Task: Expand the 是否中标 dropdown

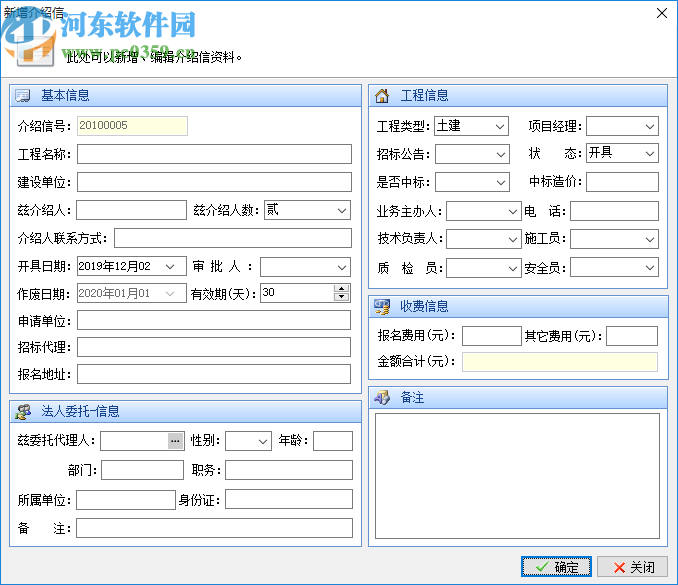Action: 472,182
